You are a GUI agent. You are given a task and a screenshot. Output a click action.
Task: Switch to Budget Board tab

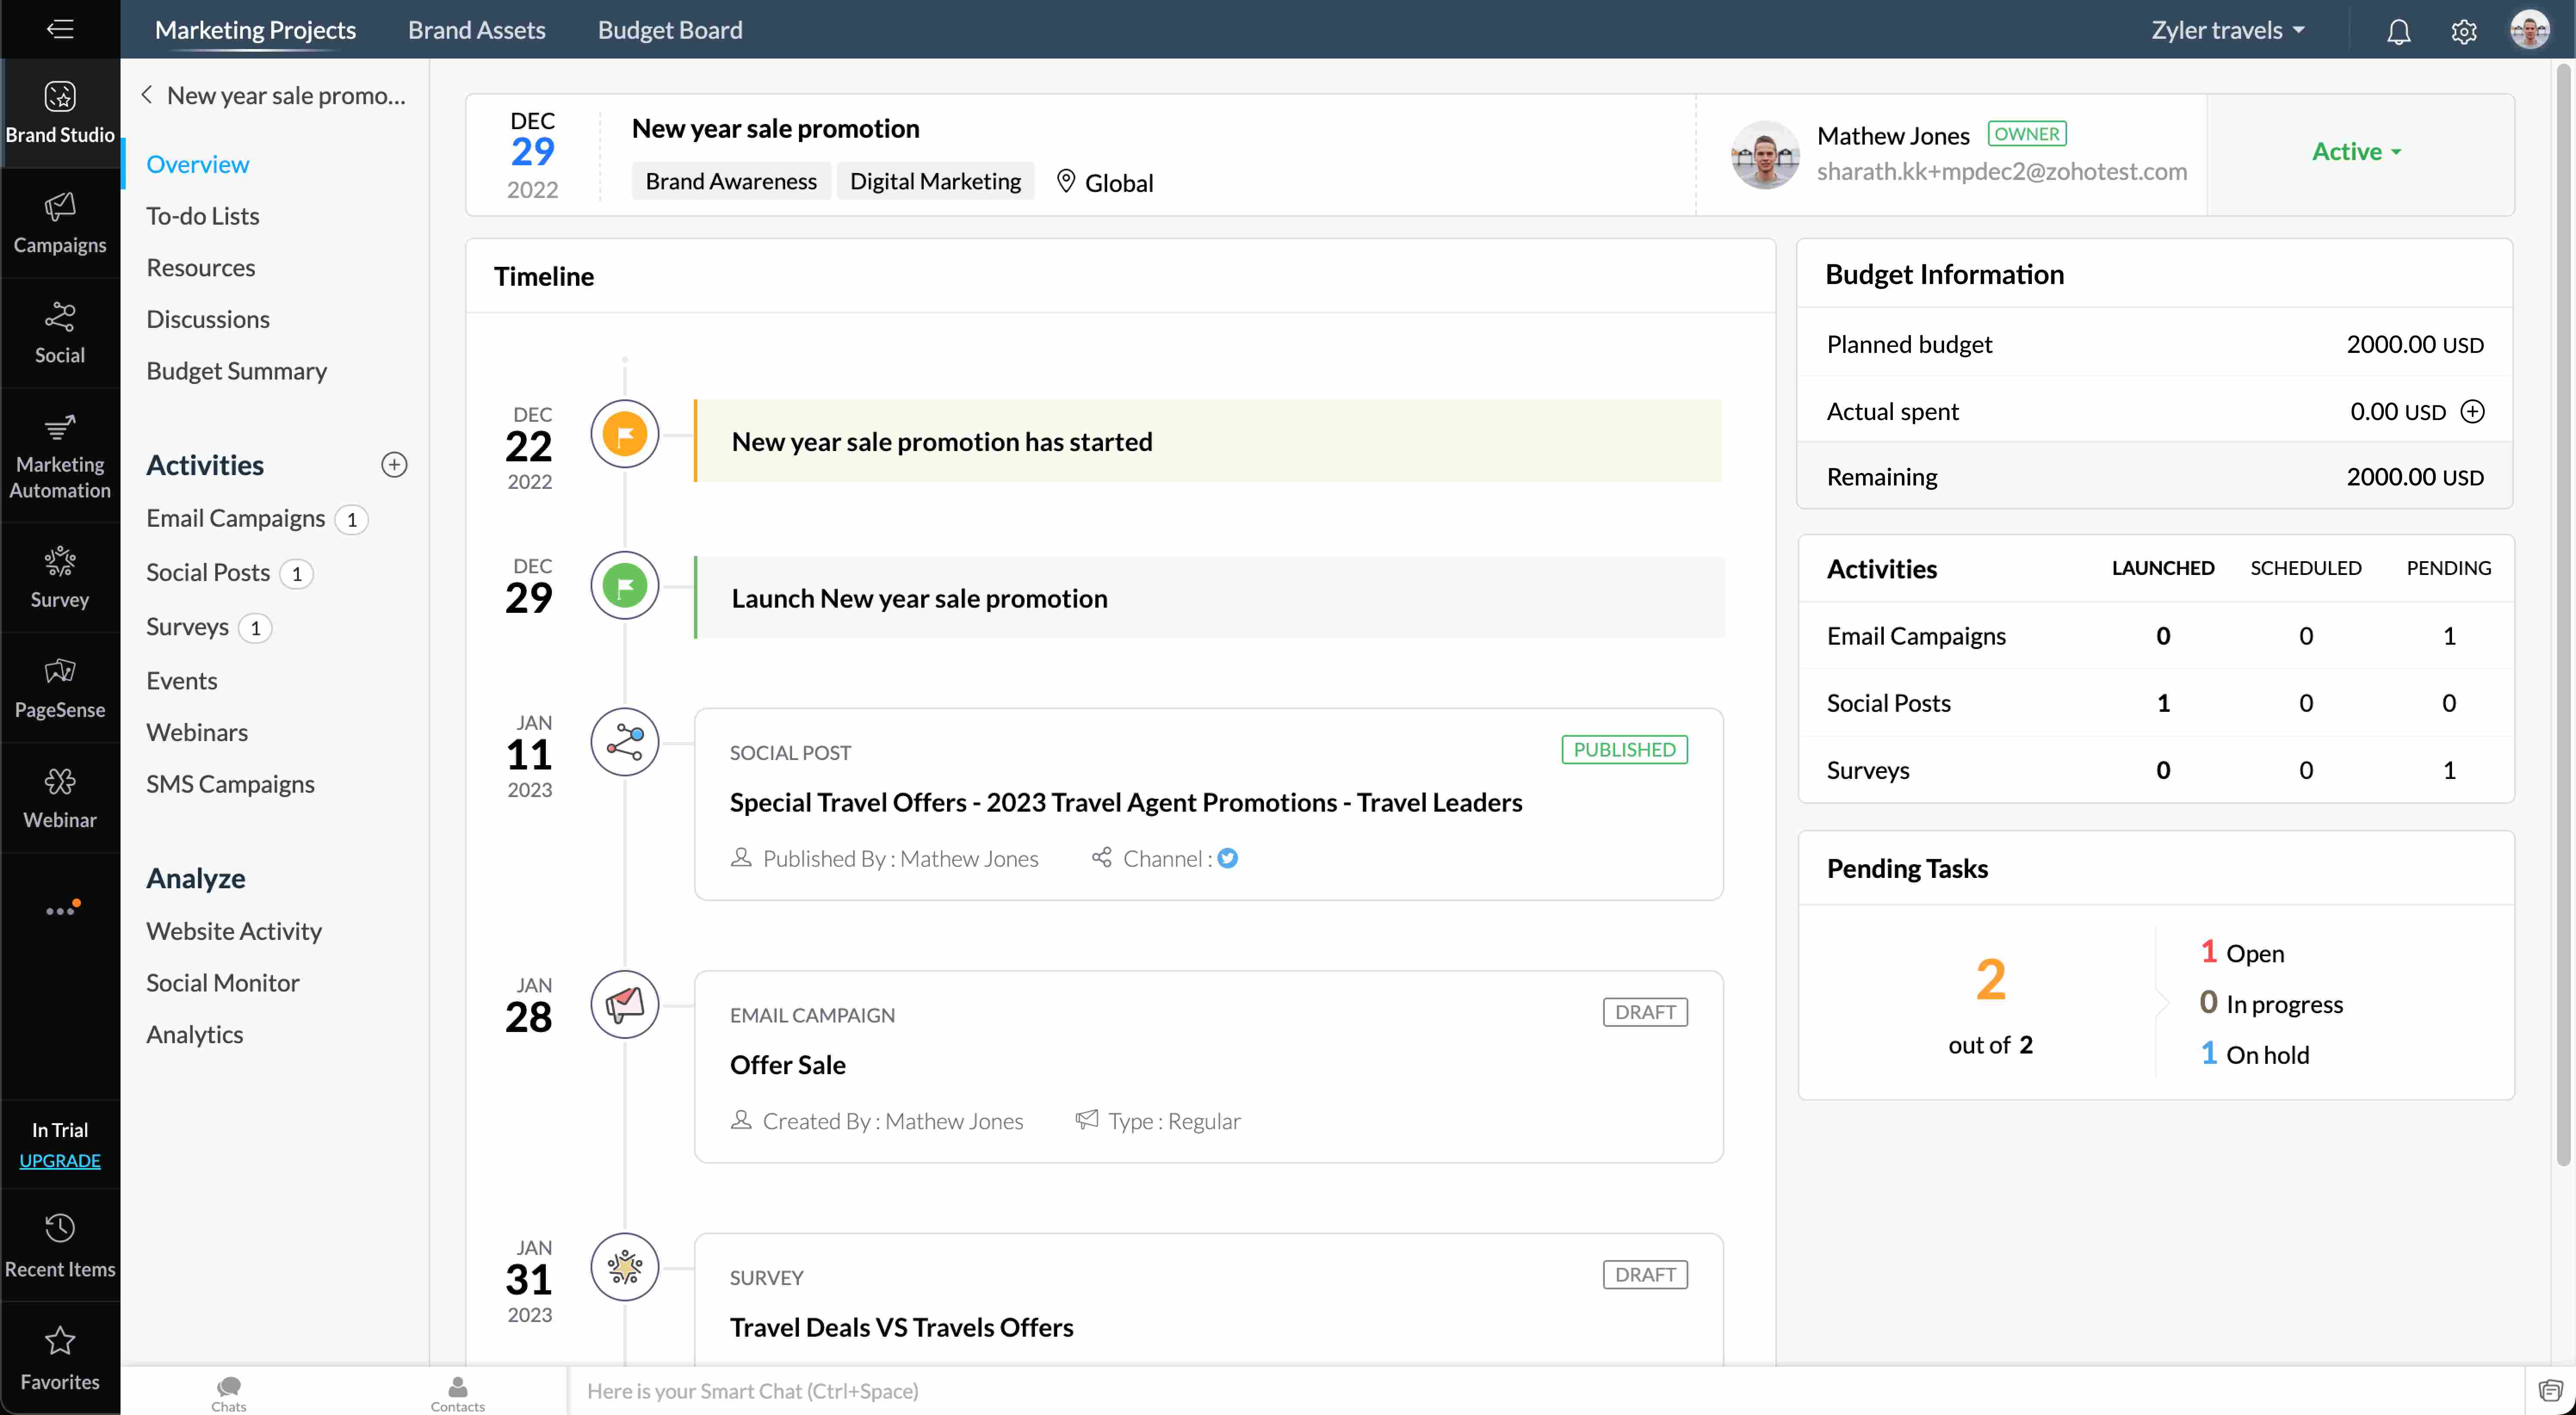pos(669,30)
